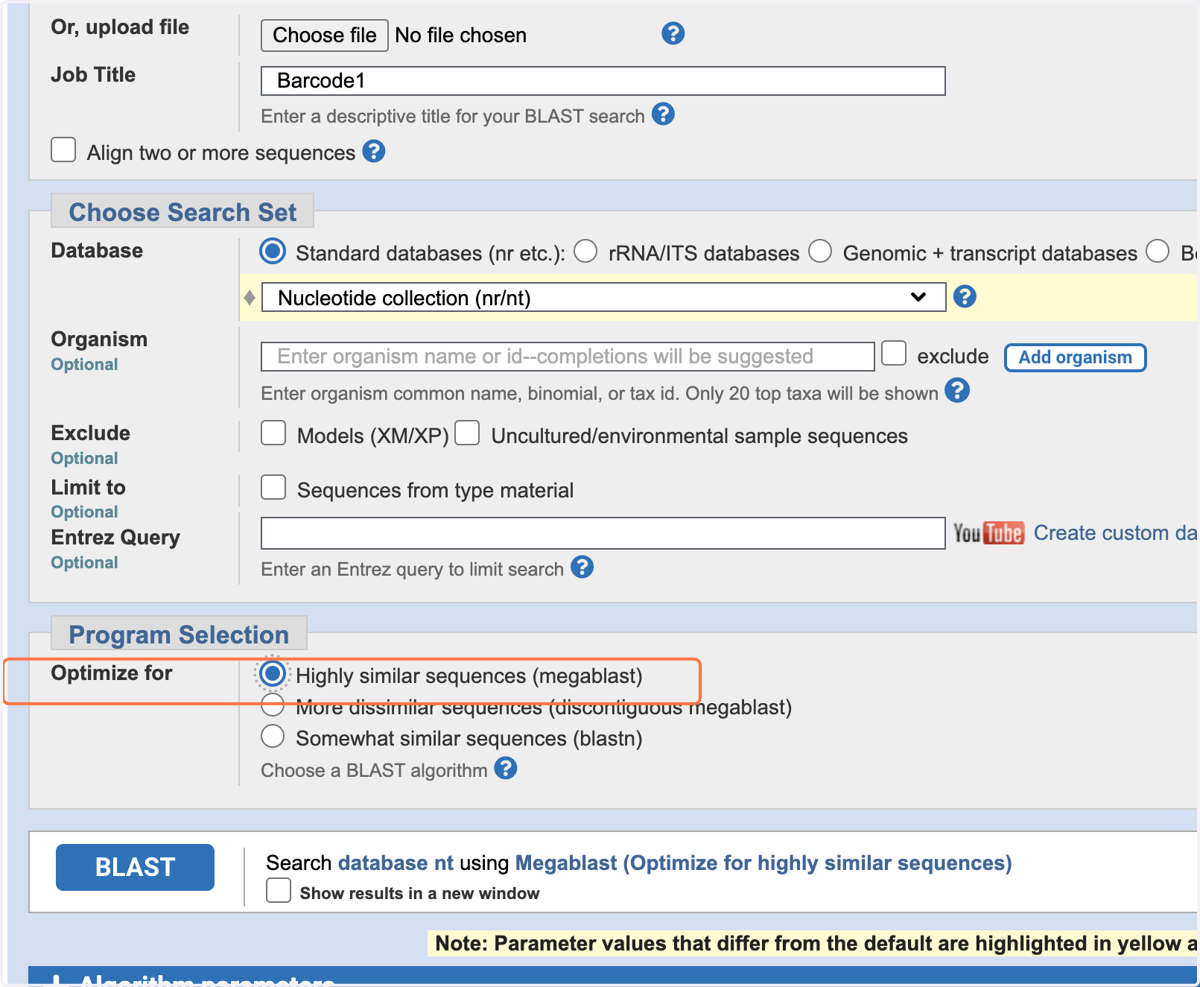
Task: Click the 'Program Selection' section heading
Action: coord(178,635)
